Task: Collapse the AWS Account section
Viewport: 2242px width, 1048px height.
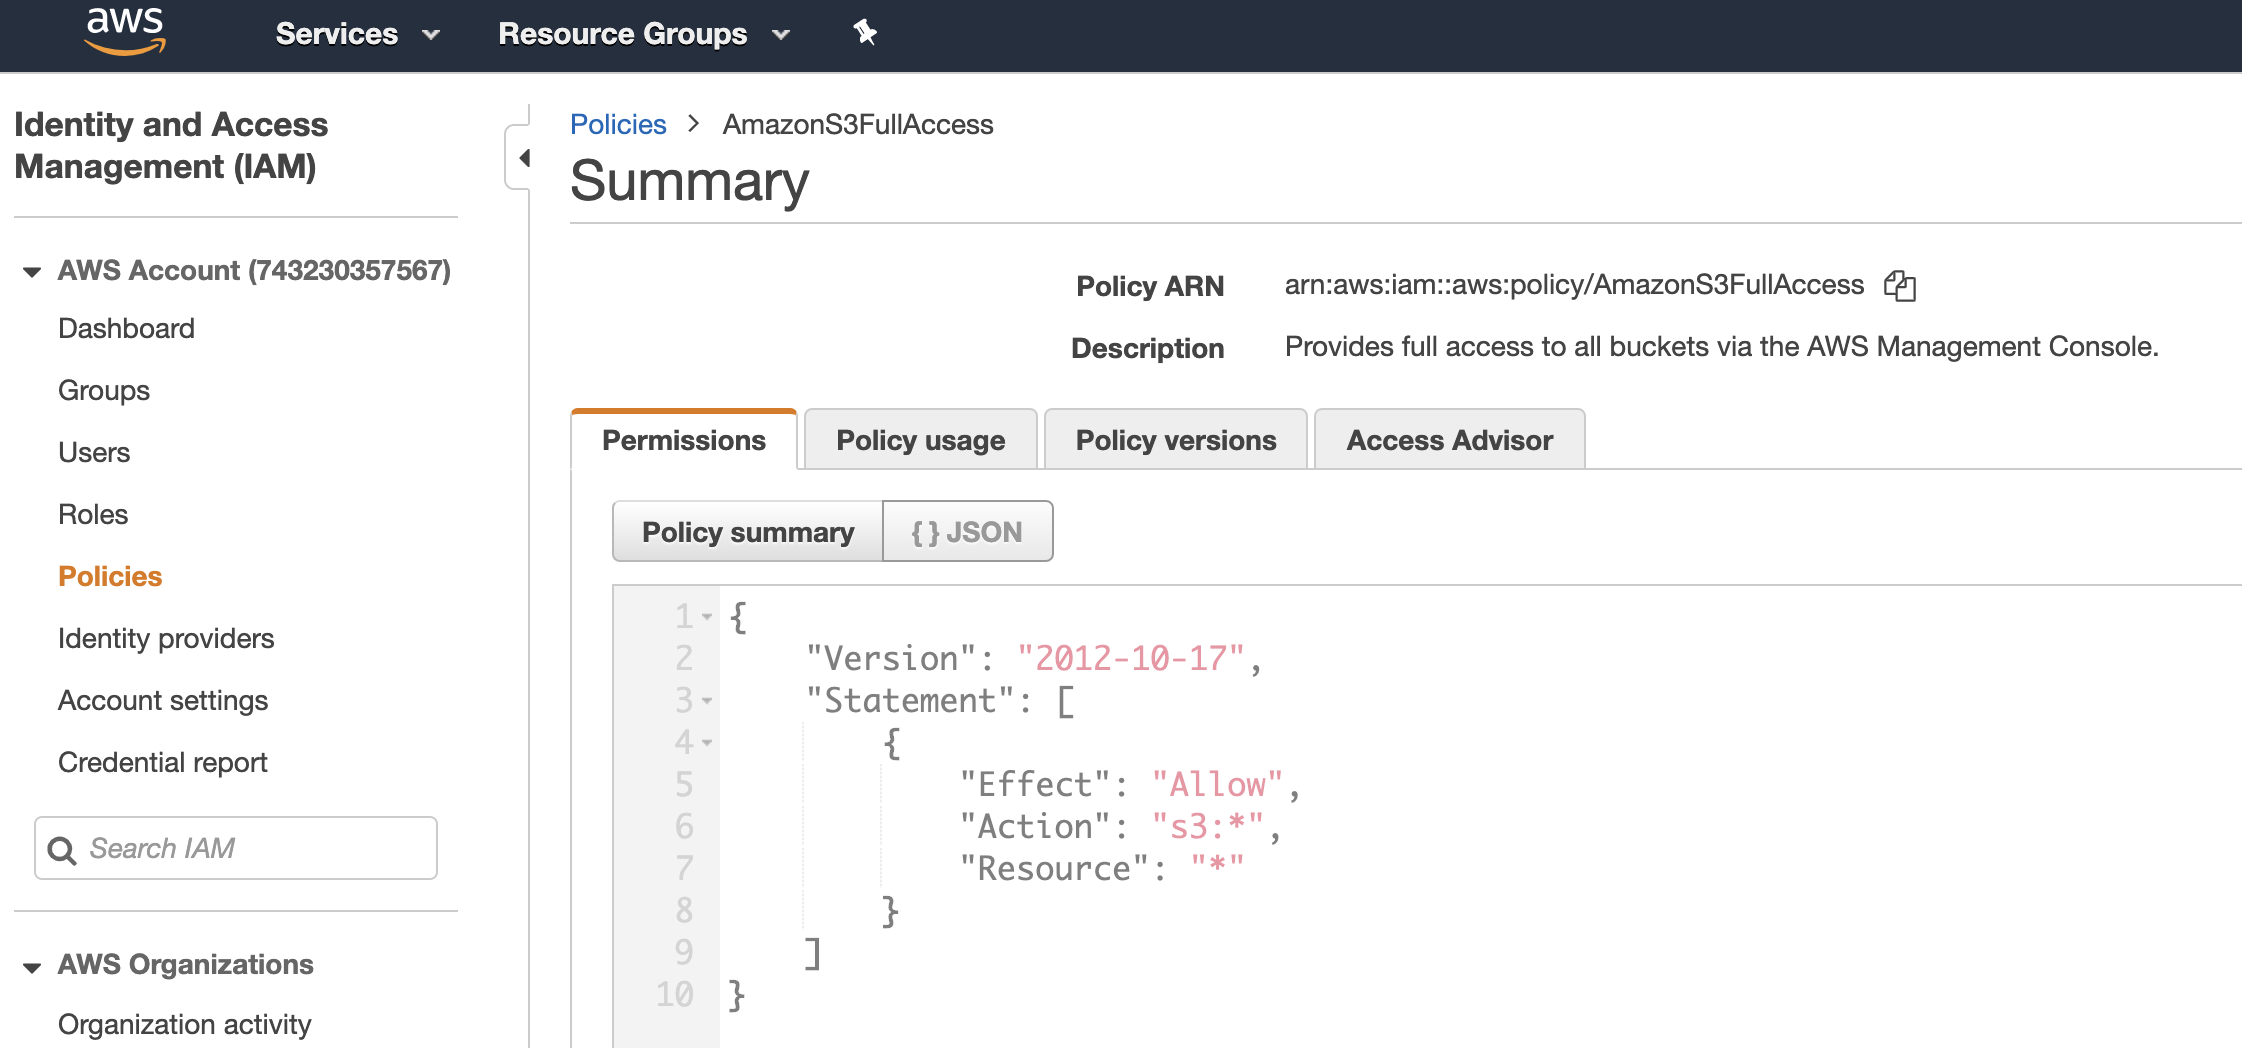Action: [x=32, y=271]
